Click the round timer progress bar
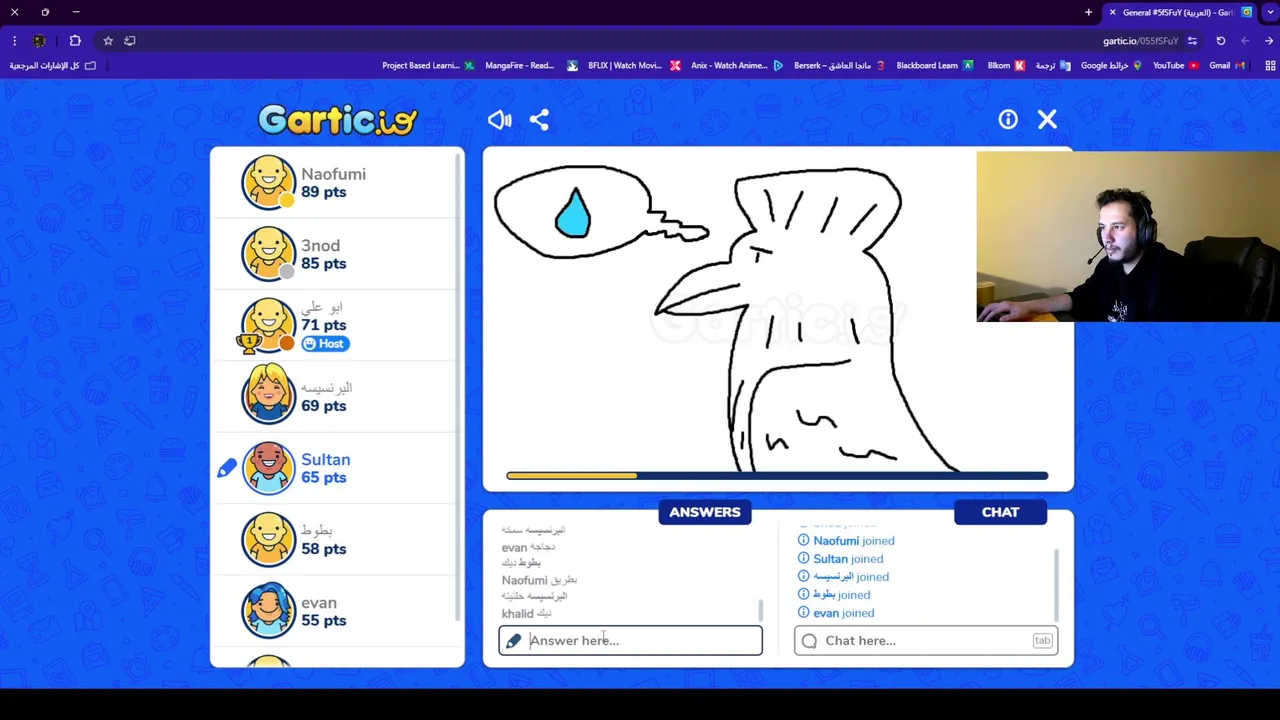Screen dimensions: 1280x720 click(x=777, y=476)
